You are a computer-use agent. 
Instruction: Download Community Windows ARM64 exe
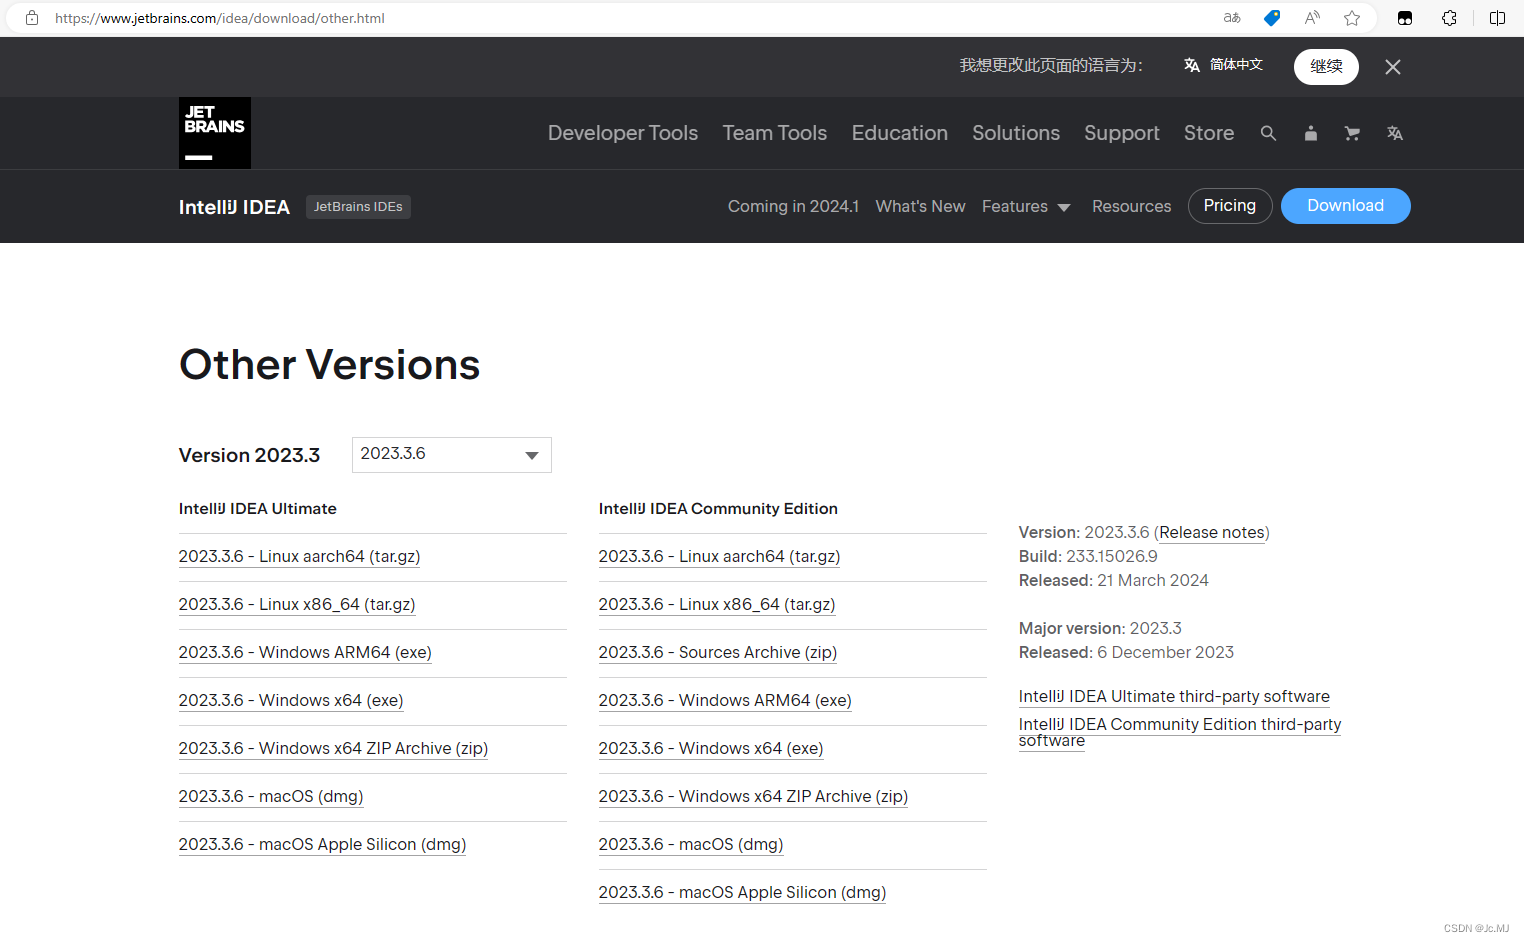point(725,701)
